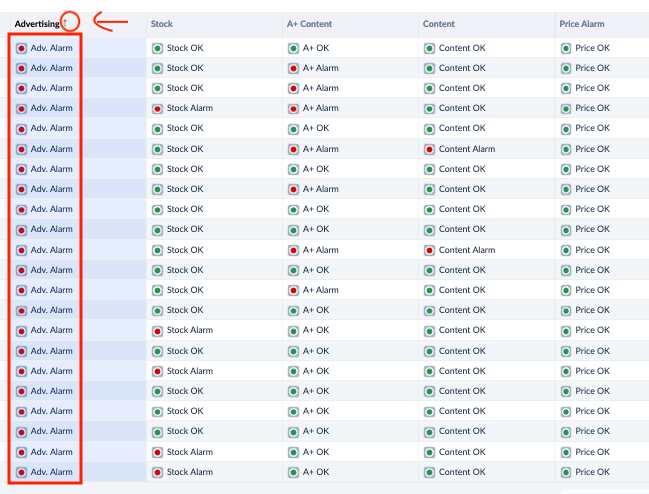Select Price OK in the Stock Alarm, A+ Alarm row

coord(592,108)
